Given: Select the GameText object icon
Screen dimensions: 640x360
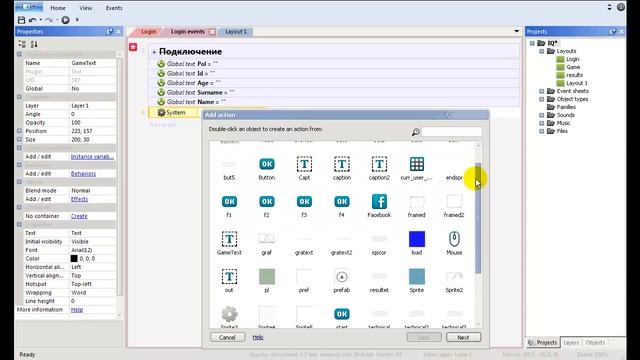Looking at the screenshot, I should pos(229,239).
